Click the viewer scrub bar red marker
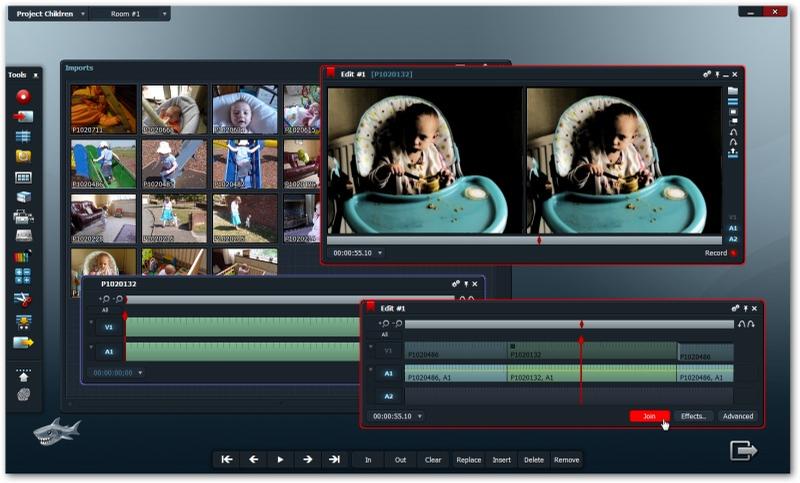Viewport: 800px width, 483px height. (x=539, y=241)
